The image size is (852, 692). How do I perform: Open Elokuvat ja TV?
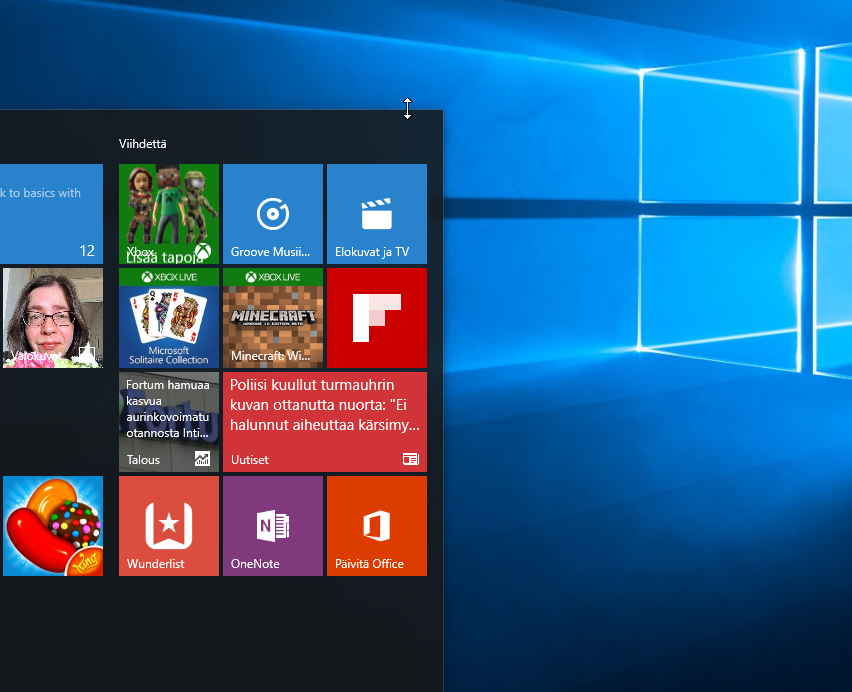[377, 213]
